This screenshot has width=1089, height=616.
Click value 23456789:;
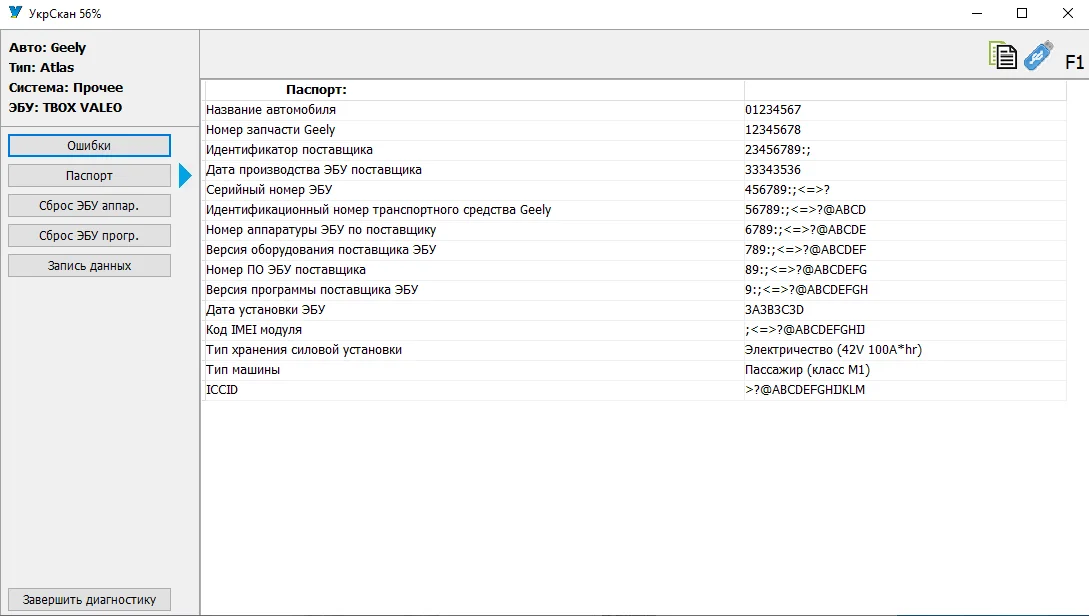(778, 150)
